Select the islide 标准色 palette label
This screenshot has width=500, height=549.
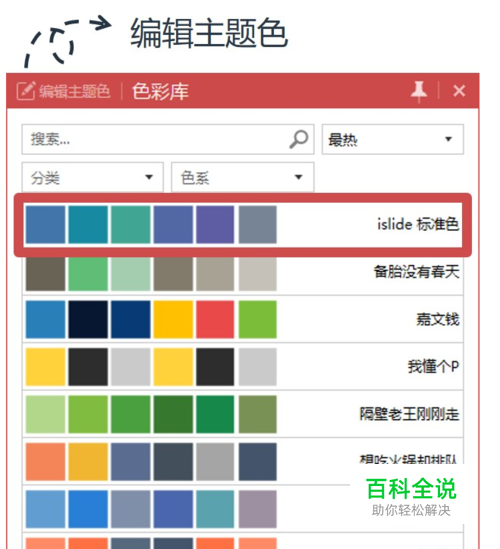coord(418,224)
